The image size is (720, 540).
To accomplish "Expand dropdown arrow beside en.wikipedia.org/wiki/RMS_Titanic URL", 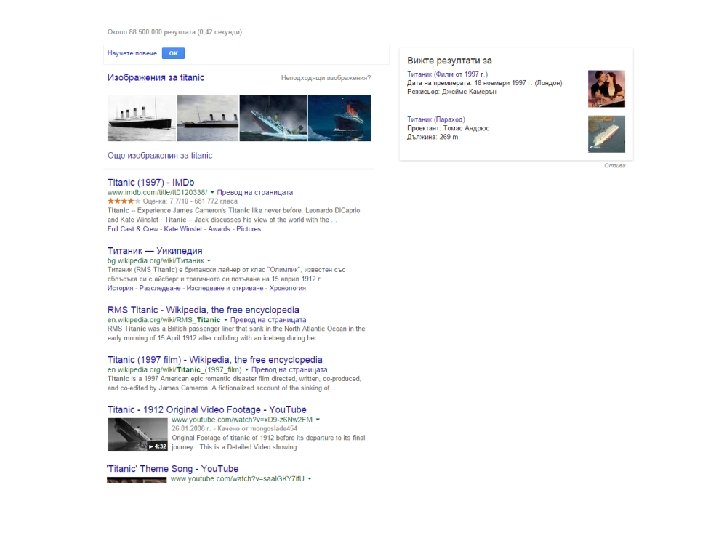I will pos(226,320).
